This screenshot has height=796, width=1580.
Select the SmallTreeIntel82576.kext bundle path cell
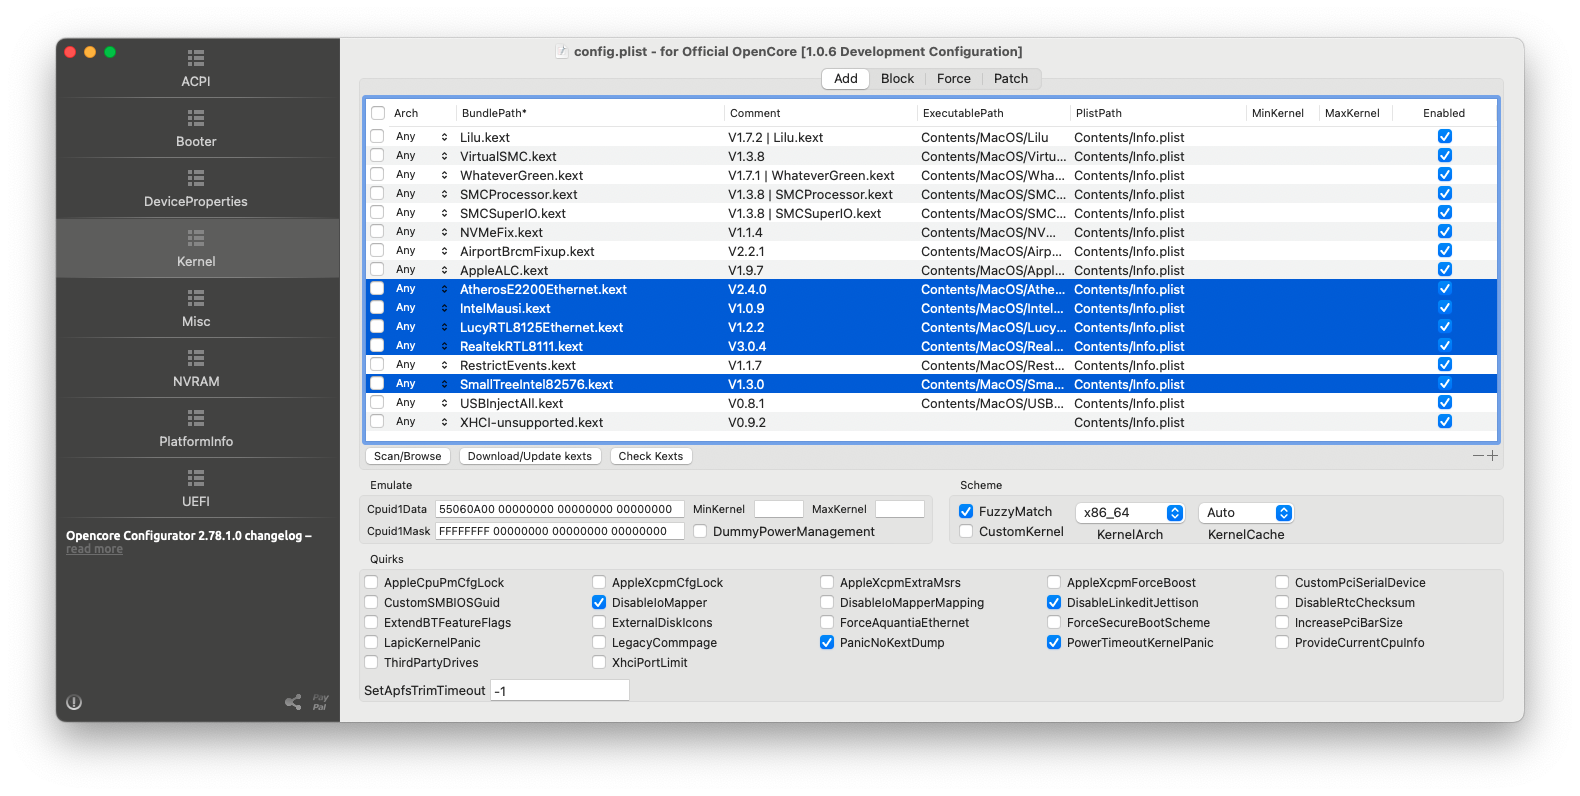pos(537,384)
